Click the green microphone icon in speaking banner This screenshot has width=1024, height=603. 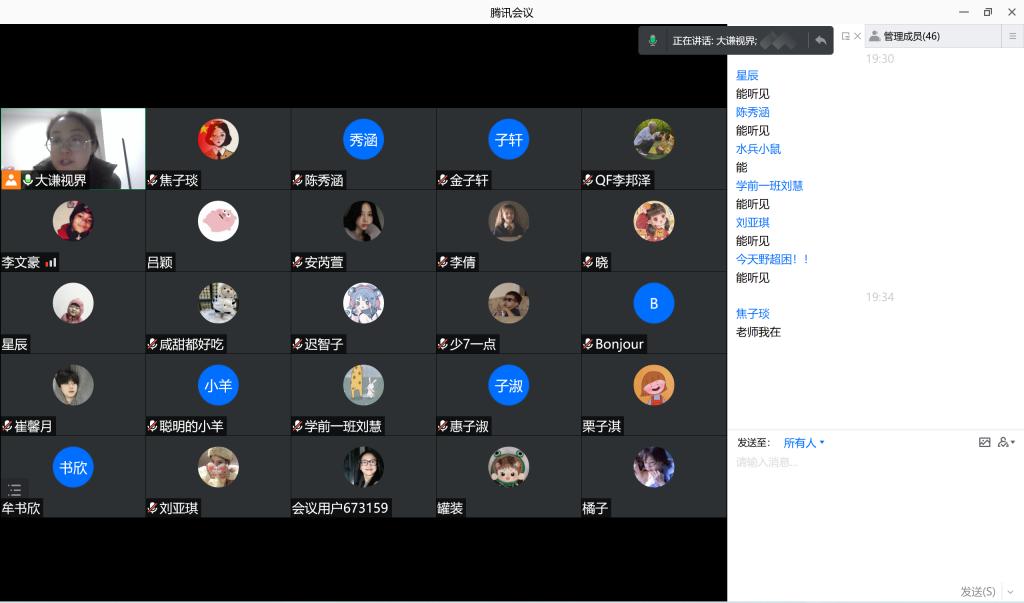click(653, 40)
